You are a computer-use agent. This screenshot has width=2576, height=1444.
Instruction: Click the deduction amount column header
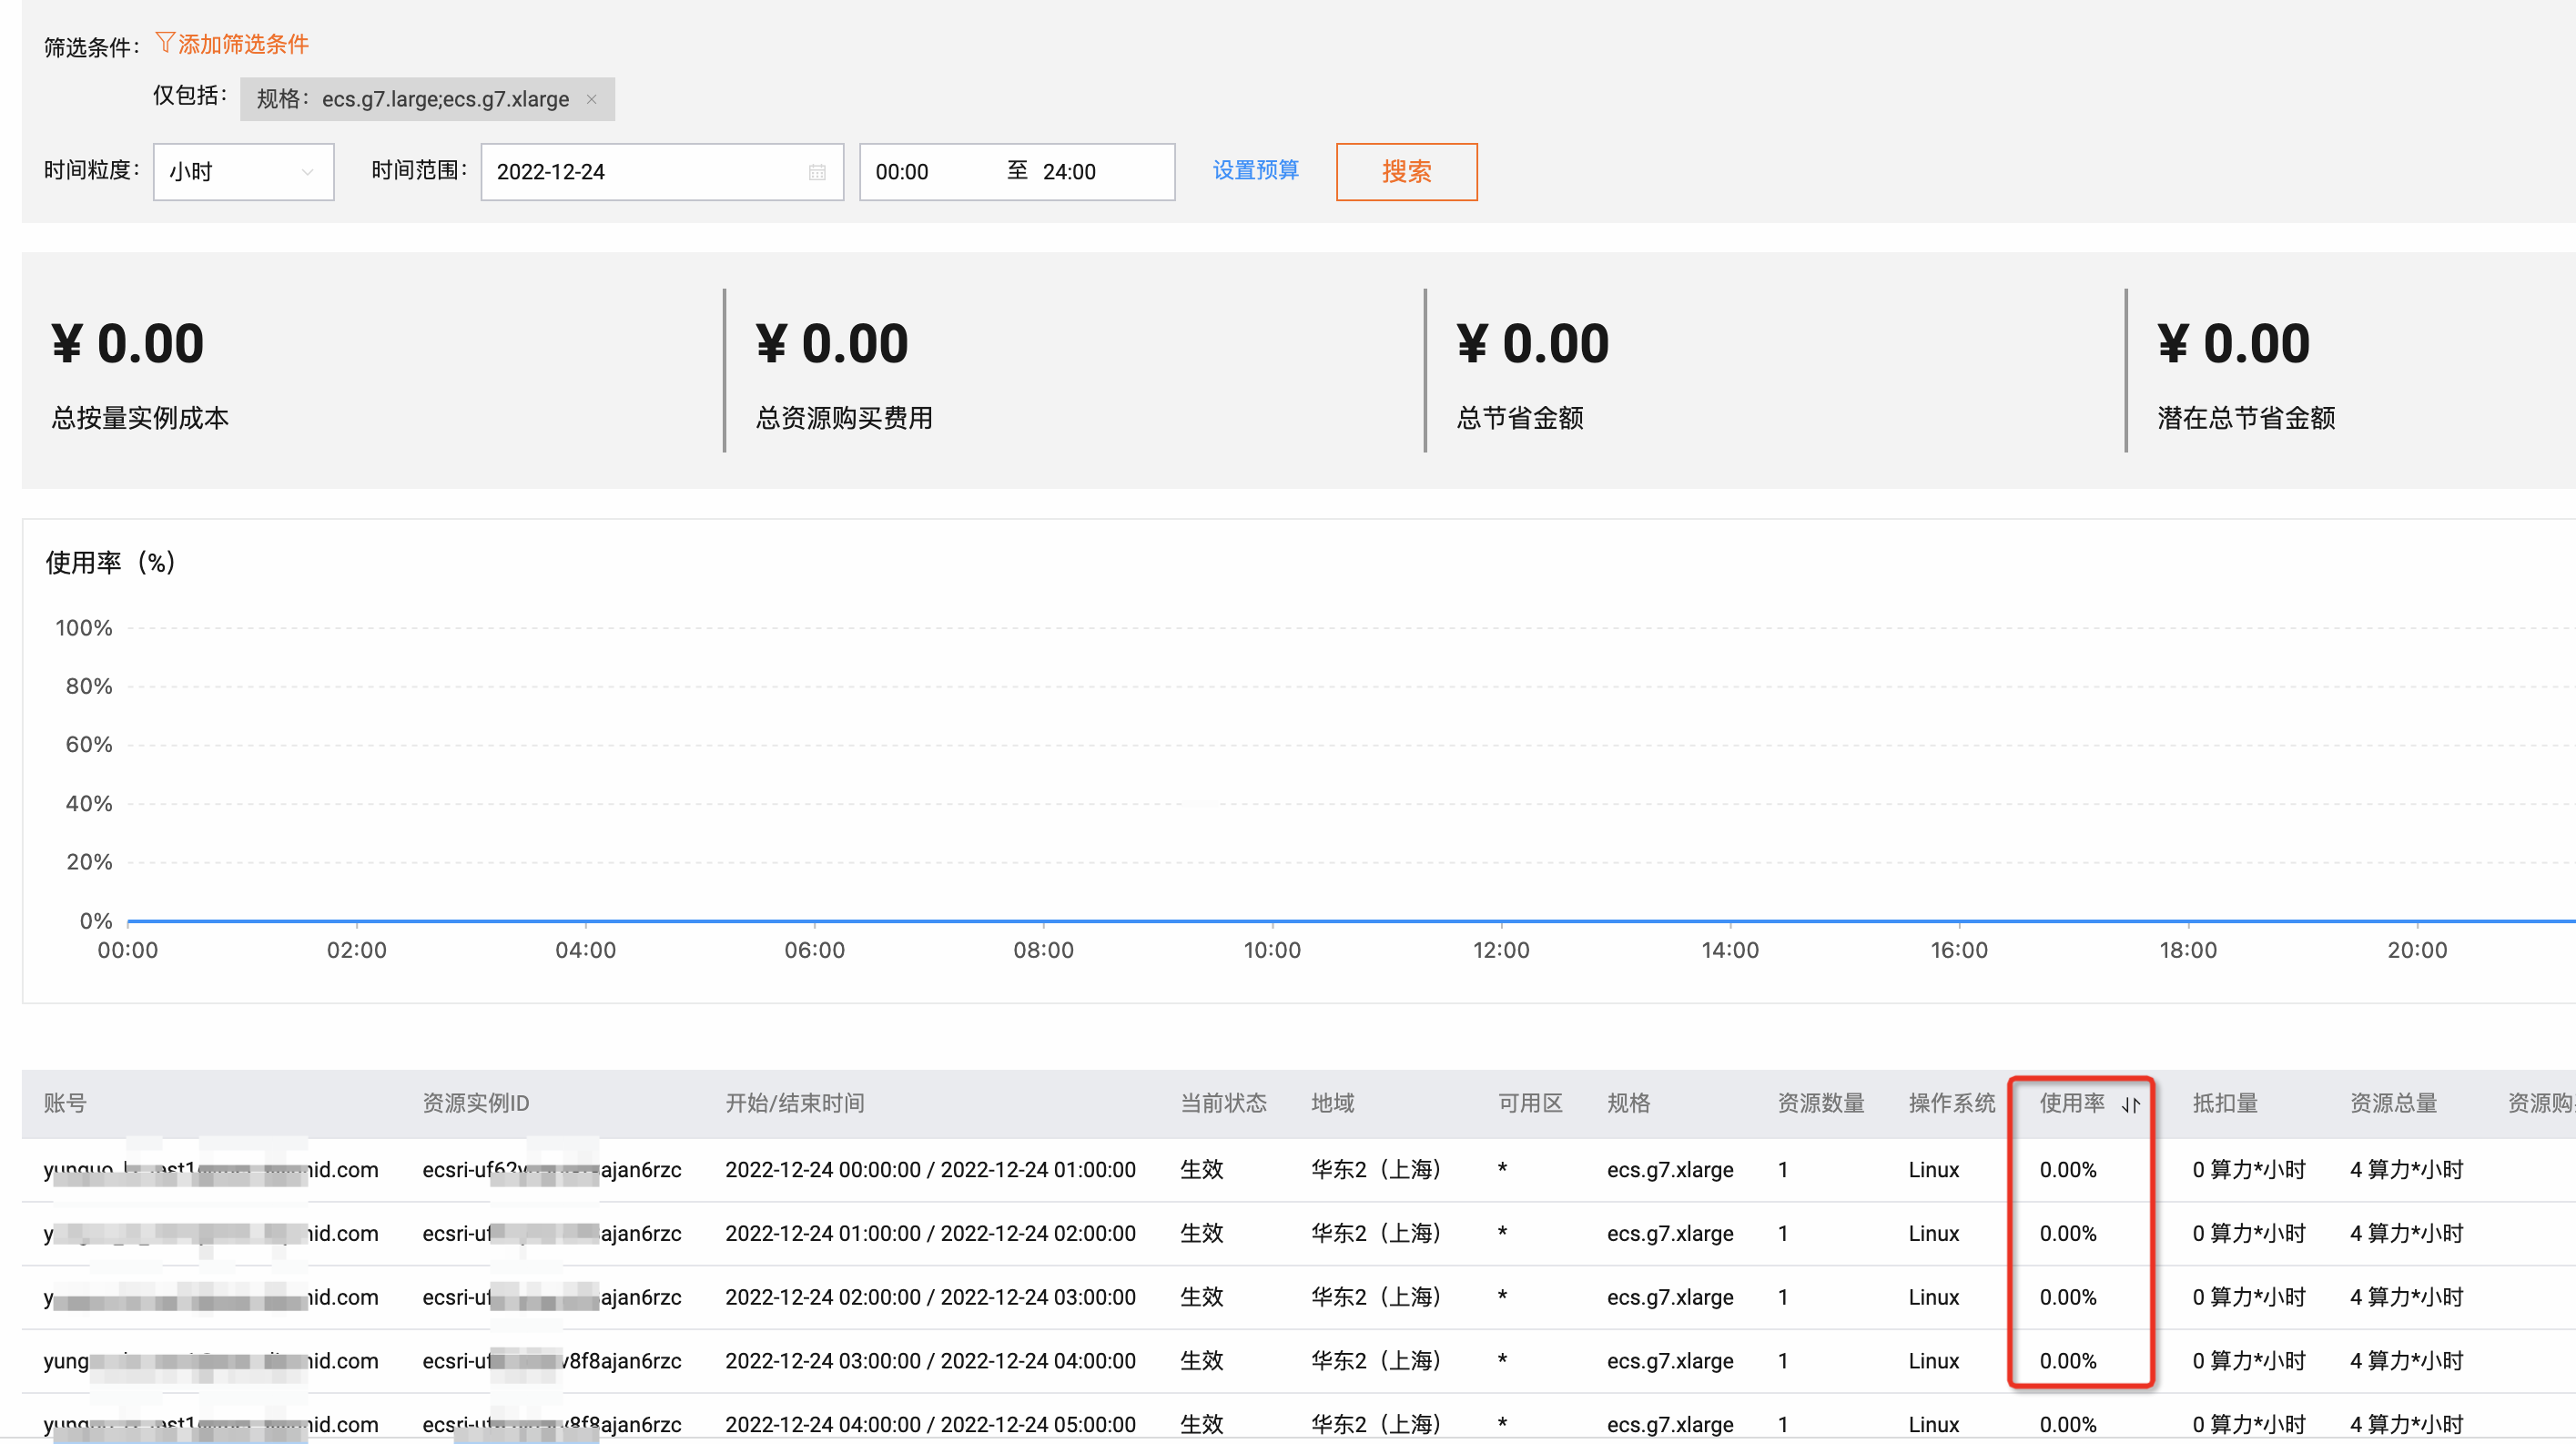tap(2224, 1103)
